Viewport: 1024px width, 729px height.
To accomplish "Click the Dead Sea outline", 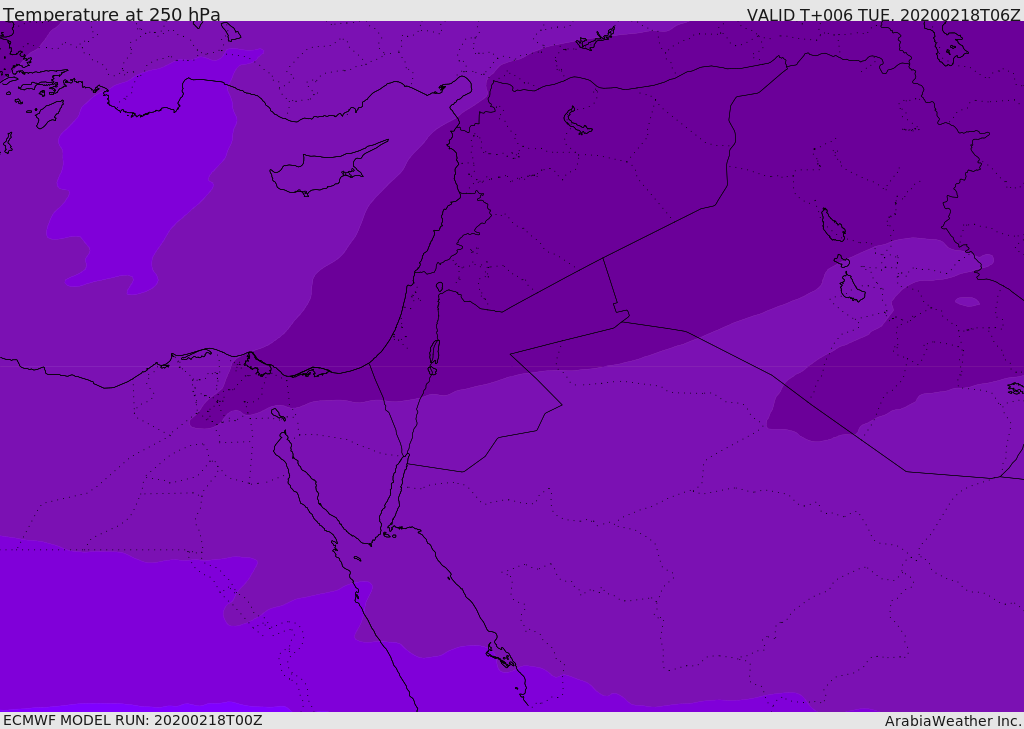I will click(434, 353).
